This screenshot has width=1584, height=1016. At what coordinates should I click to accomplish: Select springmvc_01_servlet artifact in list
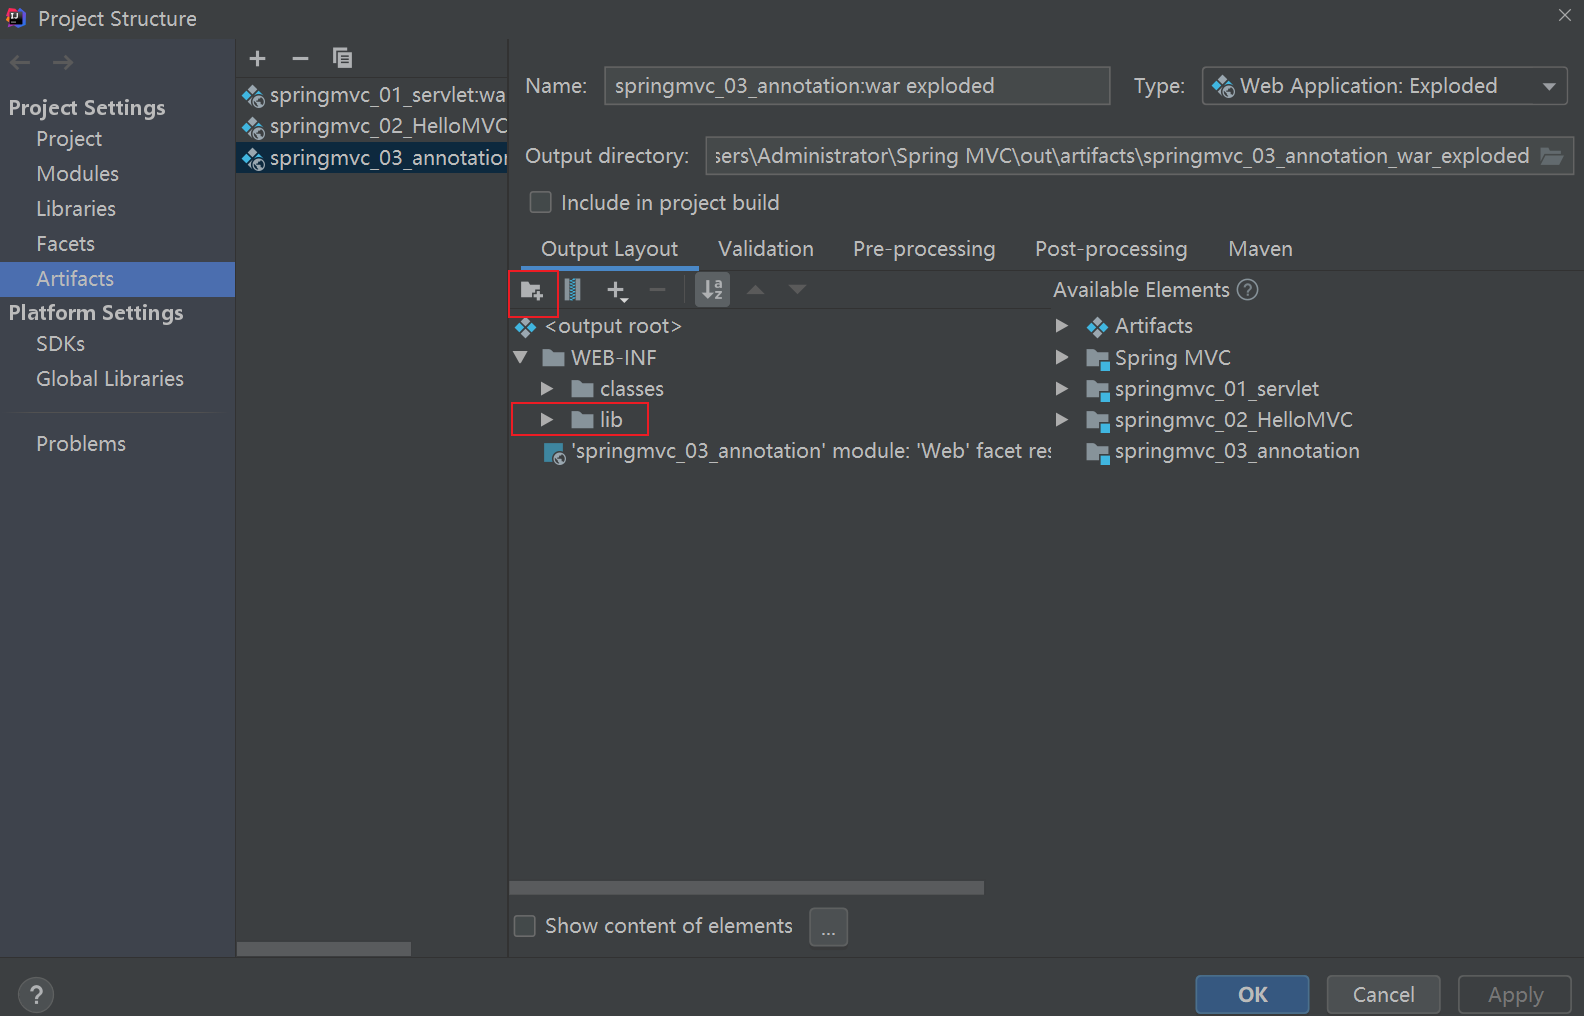point(372,95)
